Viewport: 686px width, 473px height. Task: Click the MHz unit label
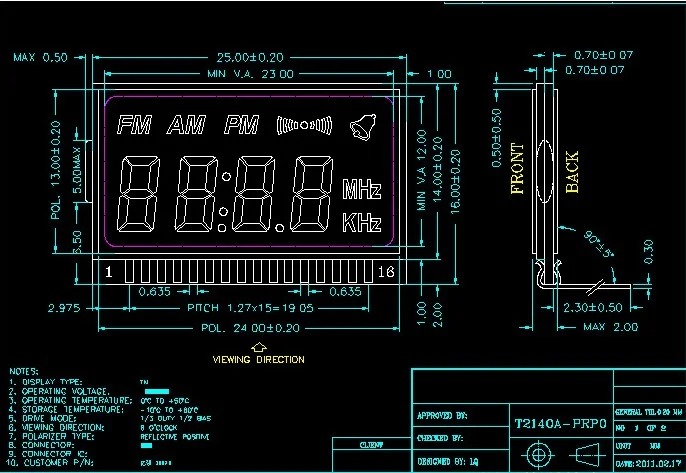(362, 189)
